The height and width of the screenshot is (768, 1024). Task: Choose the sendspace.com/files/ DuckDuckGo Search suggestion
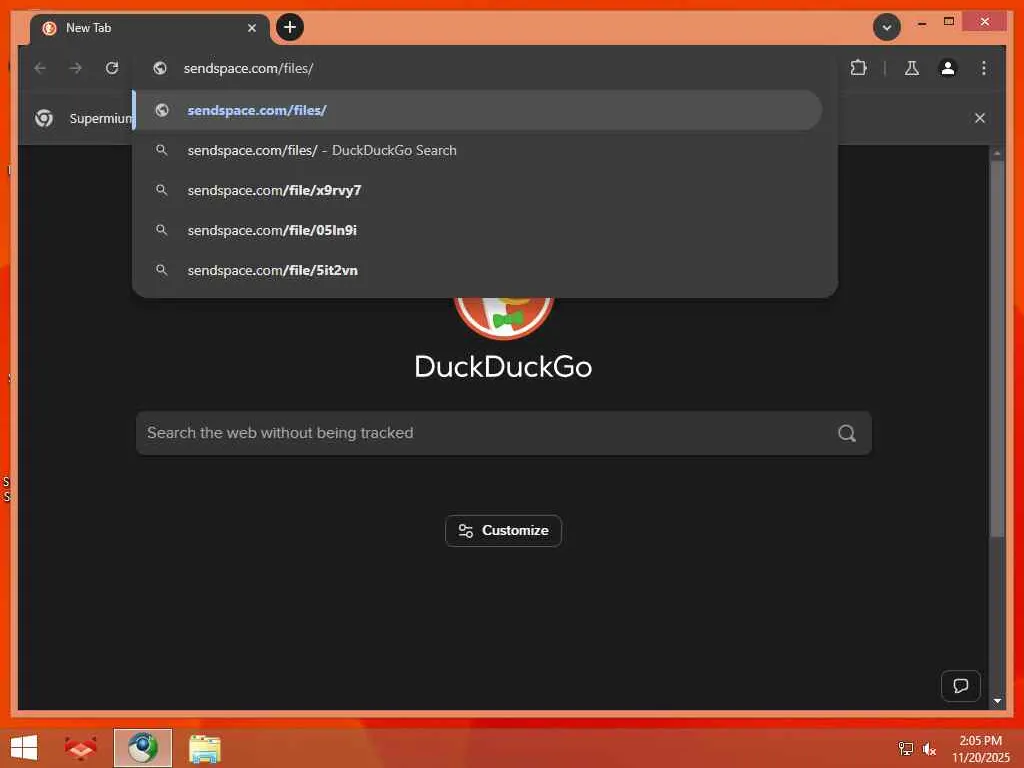[x=477, y=150]
